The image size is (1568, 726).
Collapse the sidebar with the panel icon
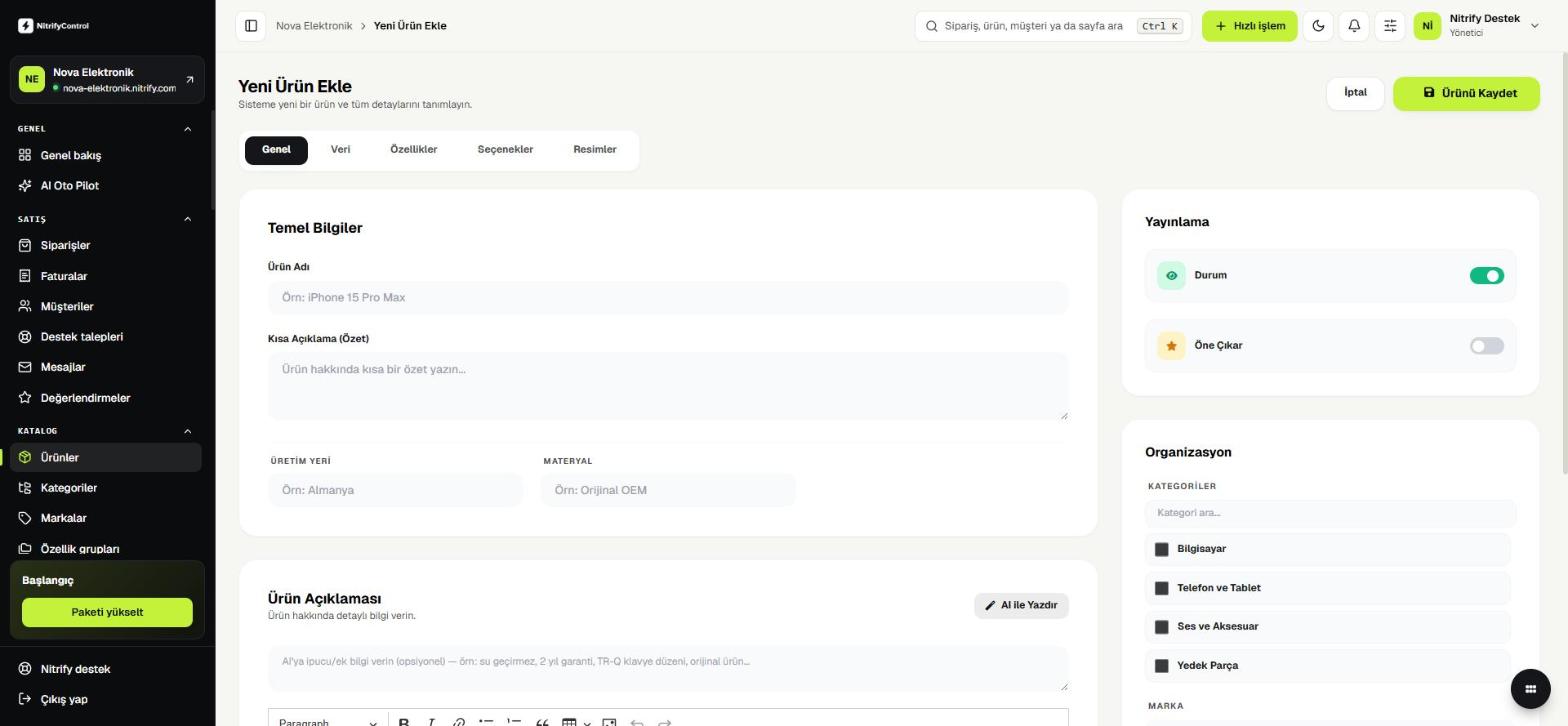click(x=251, y=26)
